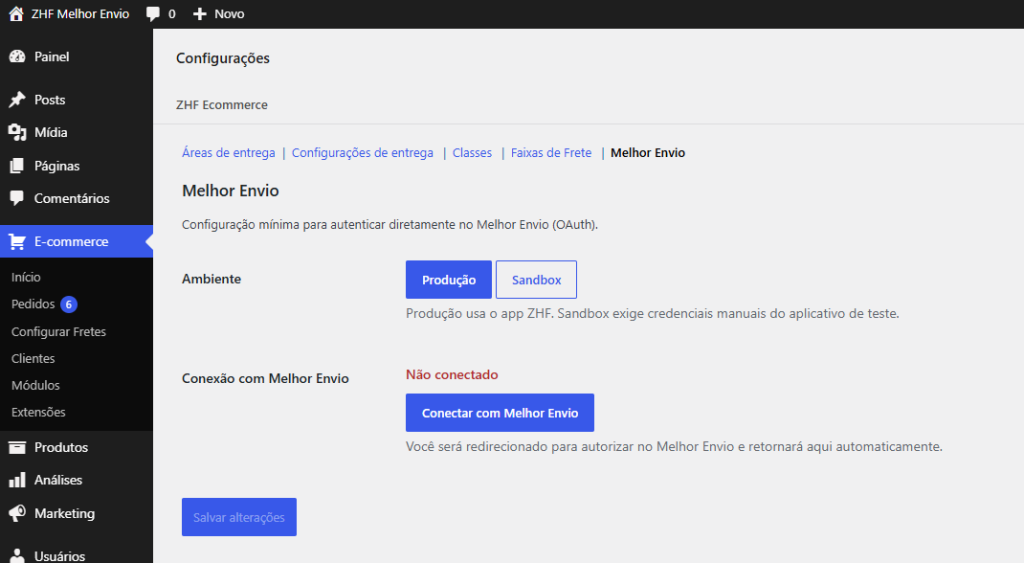Open Posts menu label
Image resolution: width=1024 pixels, height=563 pixels.
[50, 100]
